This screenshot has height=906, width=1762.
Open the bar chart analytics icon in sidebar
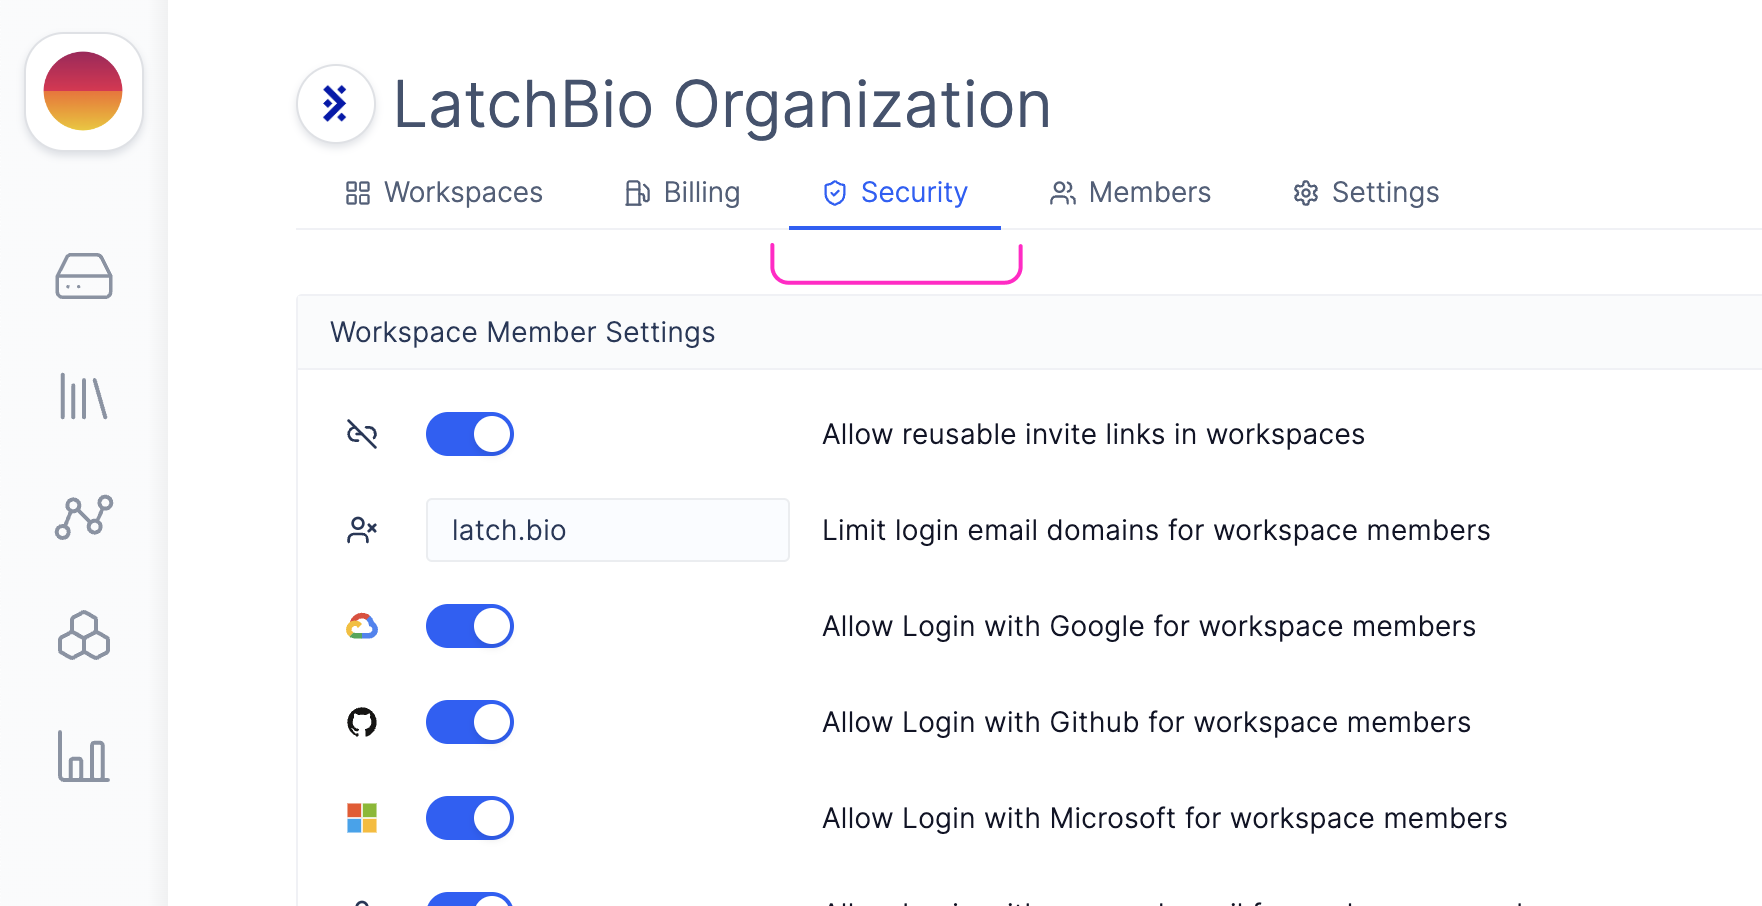[x=84, y=756]
